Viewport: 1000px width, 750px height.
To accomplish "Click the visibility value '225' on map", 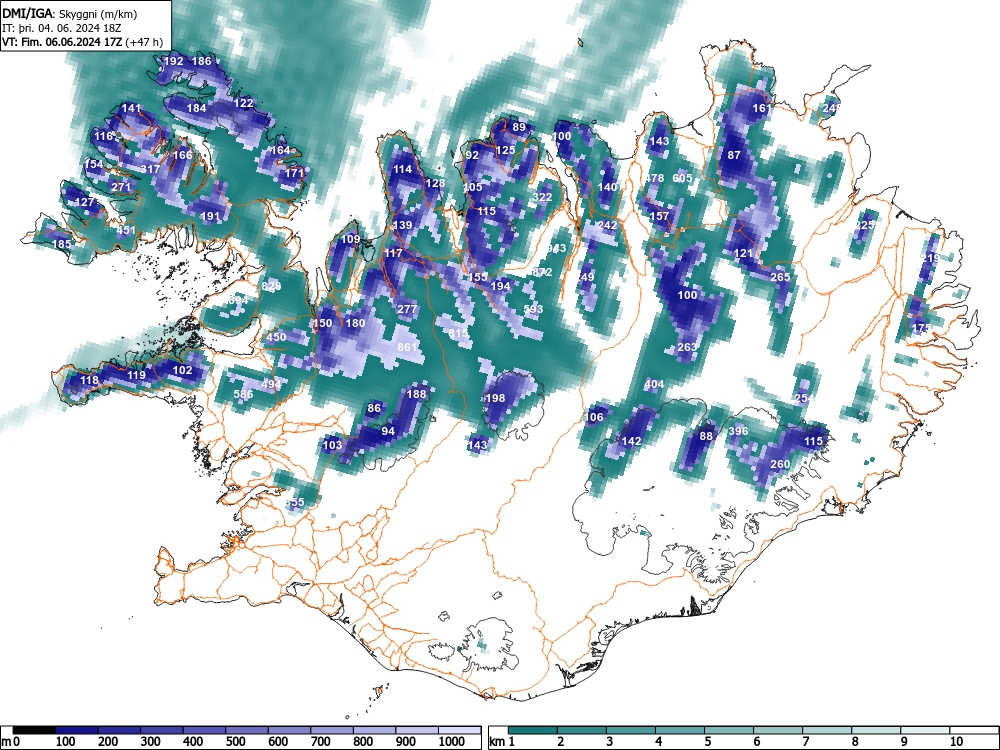I will coord(865,225).
